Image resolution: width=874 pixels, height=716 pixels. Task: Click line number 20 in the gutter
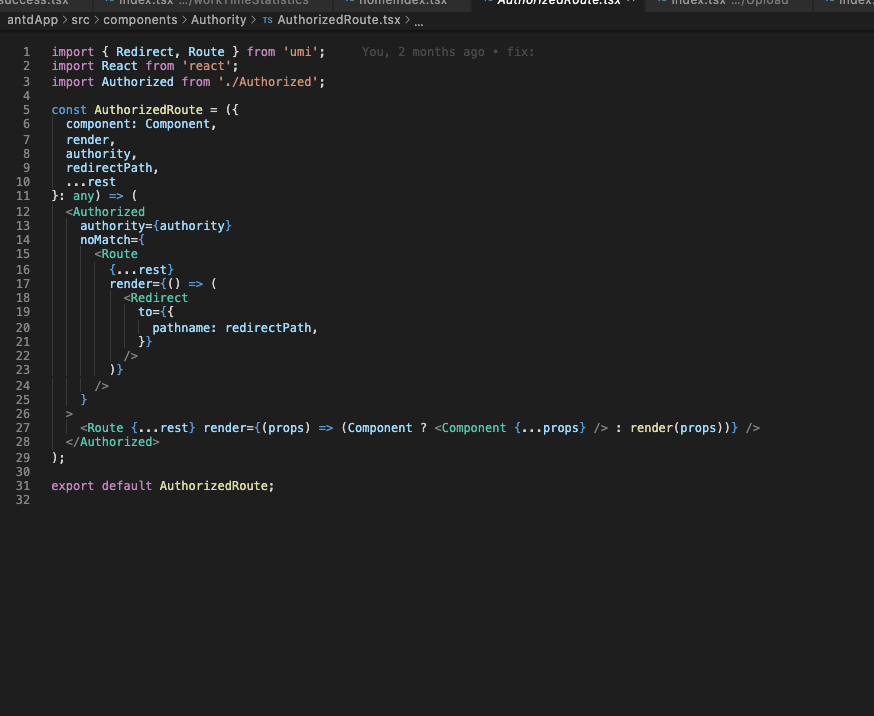coord(23,328)
